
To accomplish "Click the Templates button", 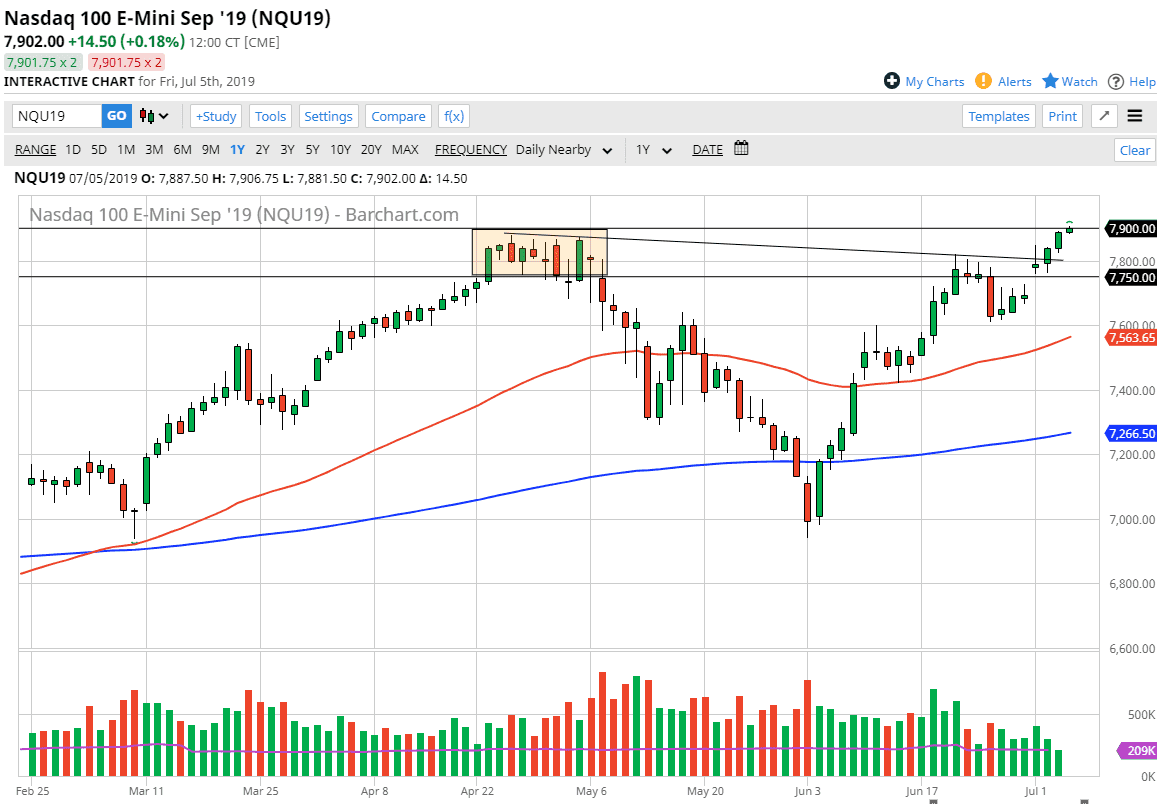I will tap(998, 116).
